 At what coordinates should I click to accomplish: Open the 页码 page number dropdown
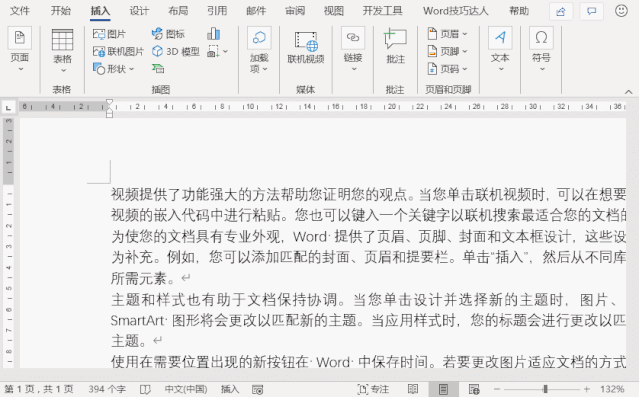447,69
